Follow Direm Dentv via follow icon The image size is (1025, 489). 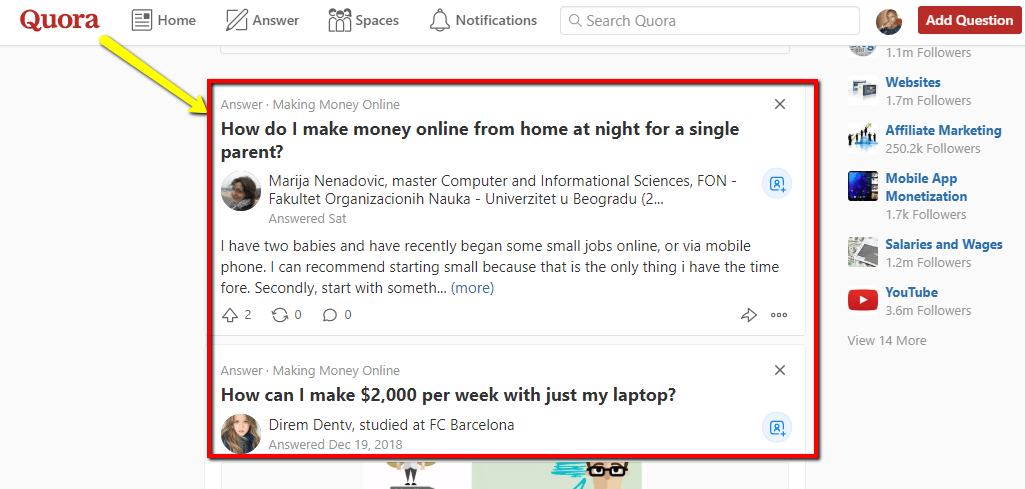click(x=777, y=428)
